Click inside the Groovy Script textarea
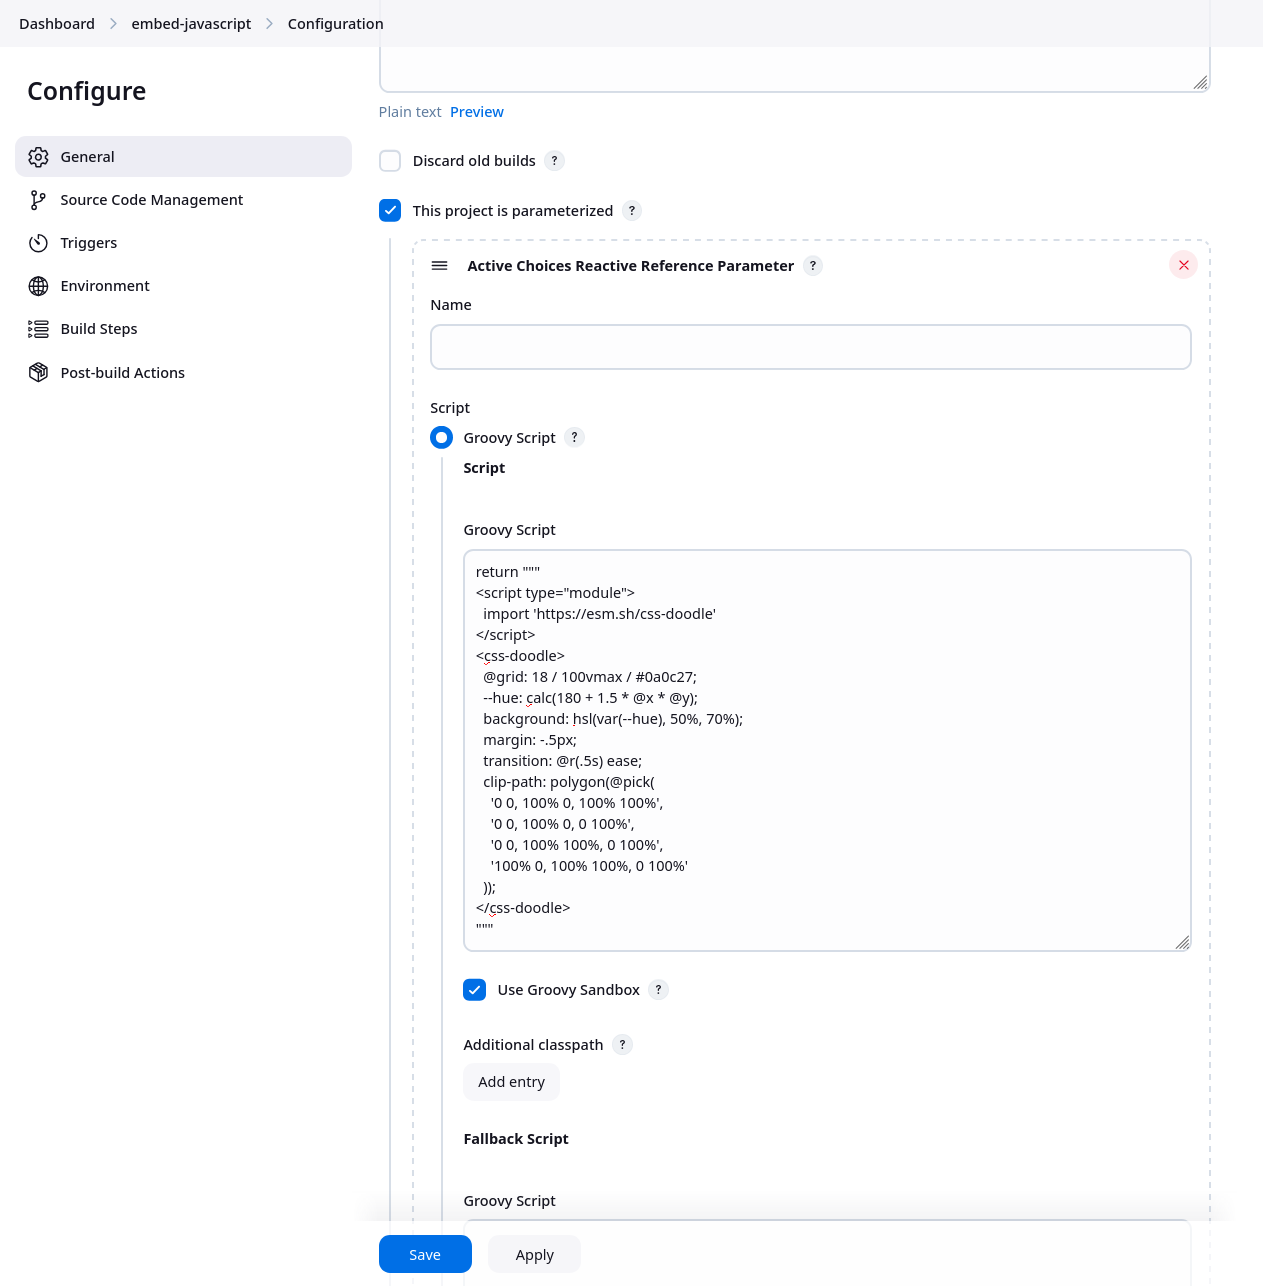The width and height of the screenshot is (1264, 1286). pyautogui.click(x=827, y=750)
